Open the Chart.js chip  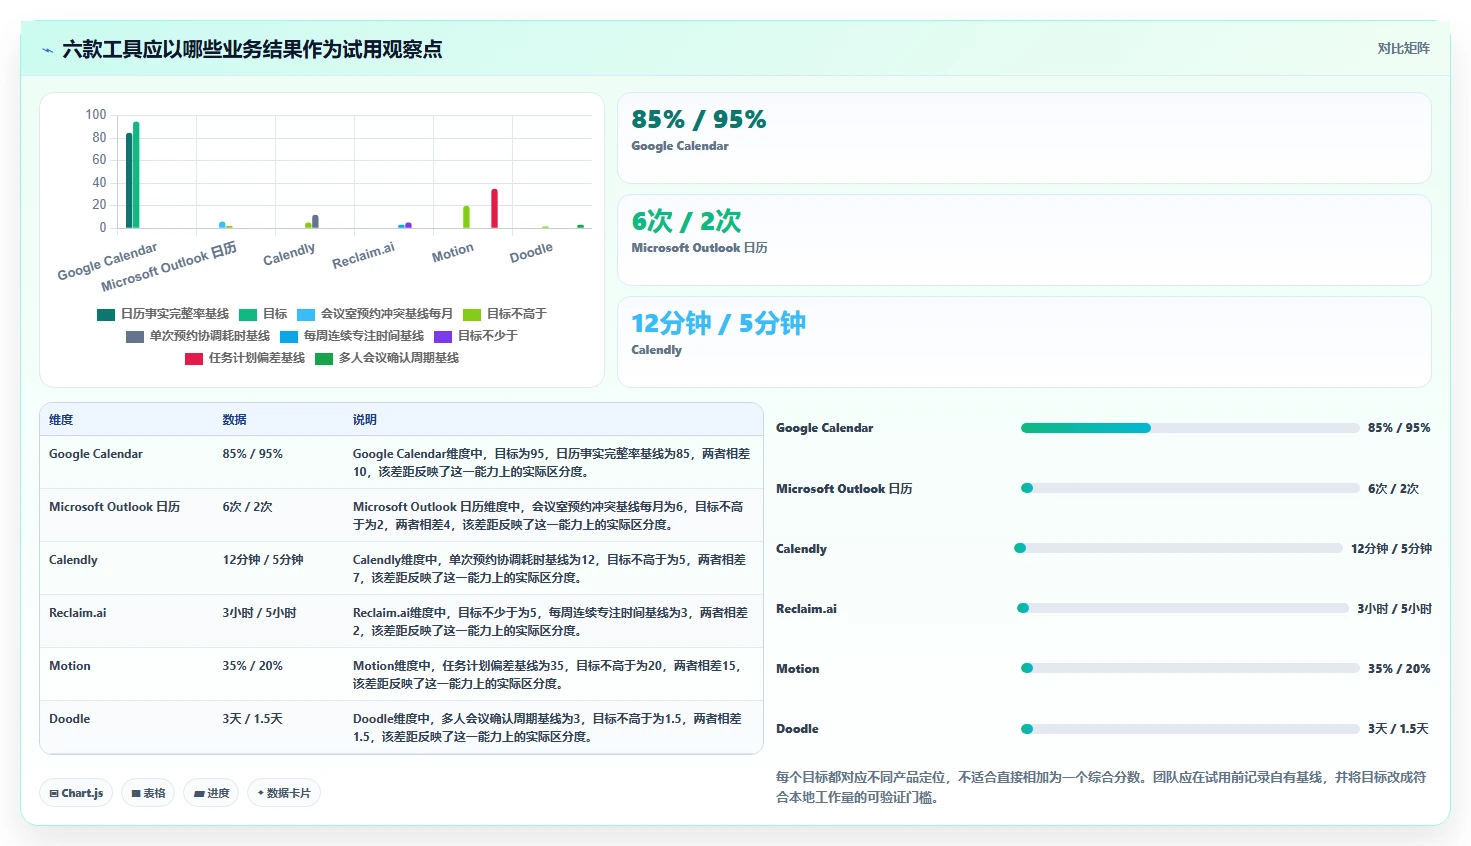click(76, 793)
